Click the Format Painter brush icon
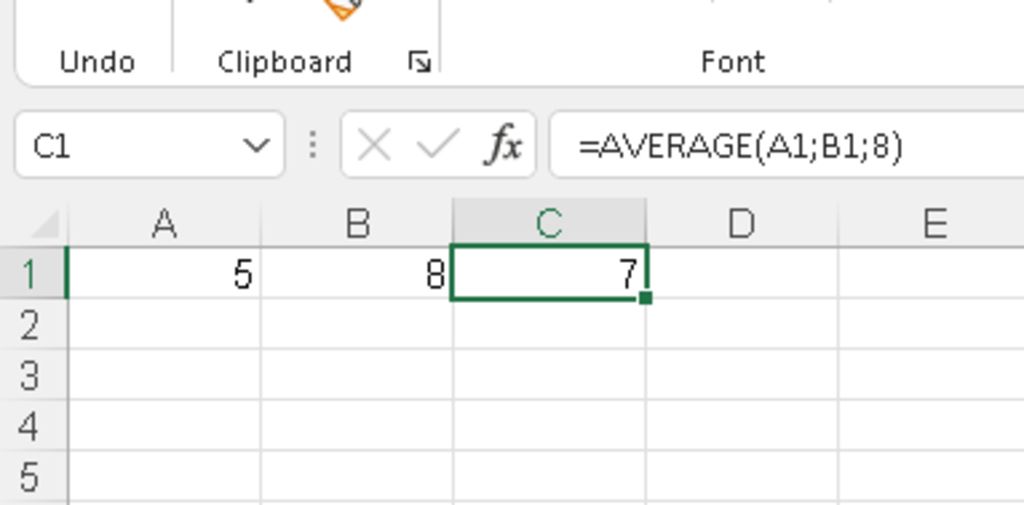 (342, 8)
